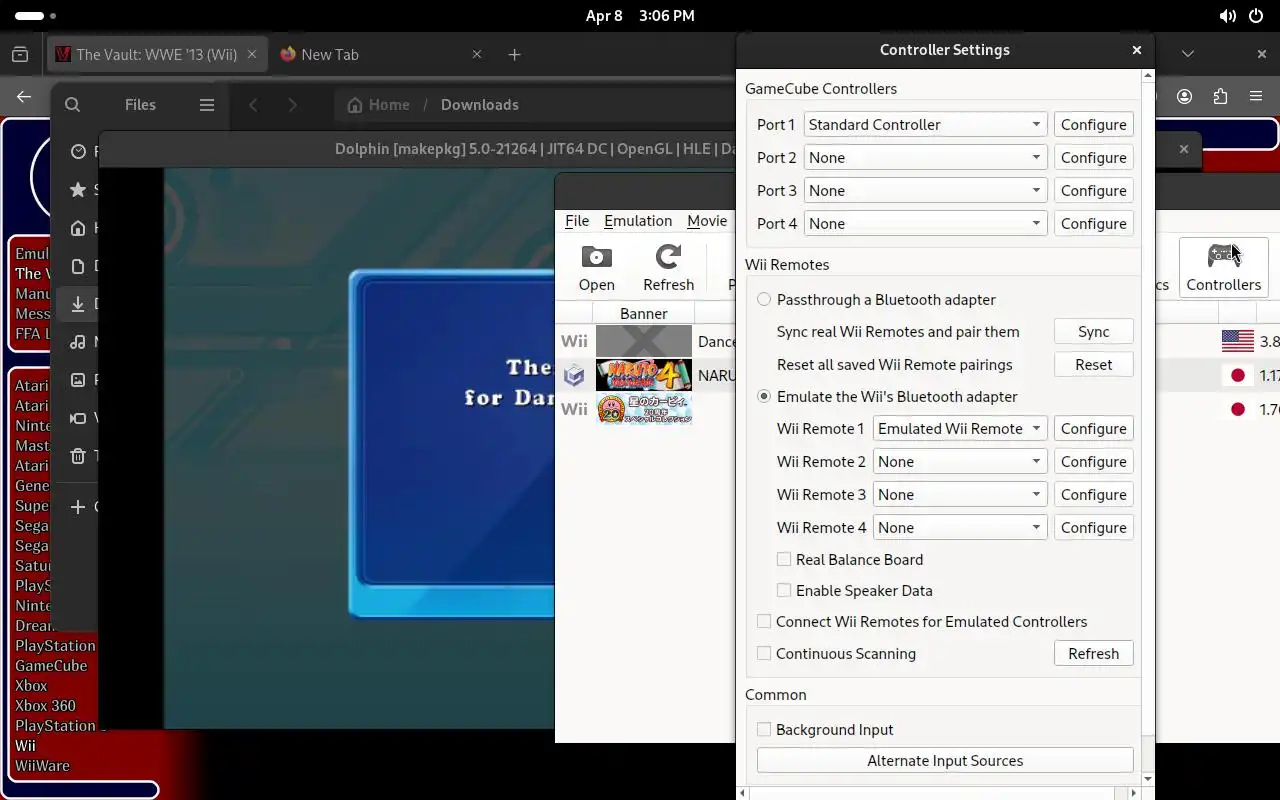The image size is (1280, 800).
Task: Enable Real Balance Board checkbox
Action: (x=784, y=559)
